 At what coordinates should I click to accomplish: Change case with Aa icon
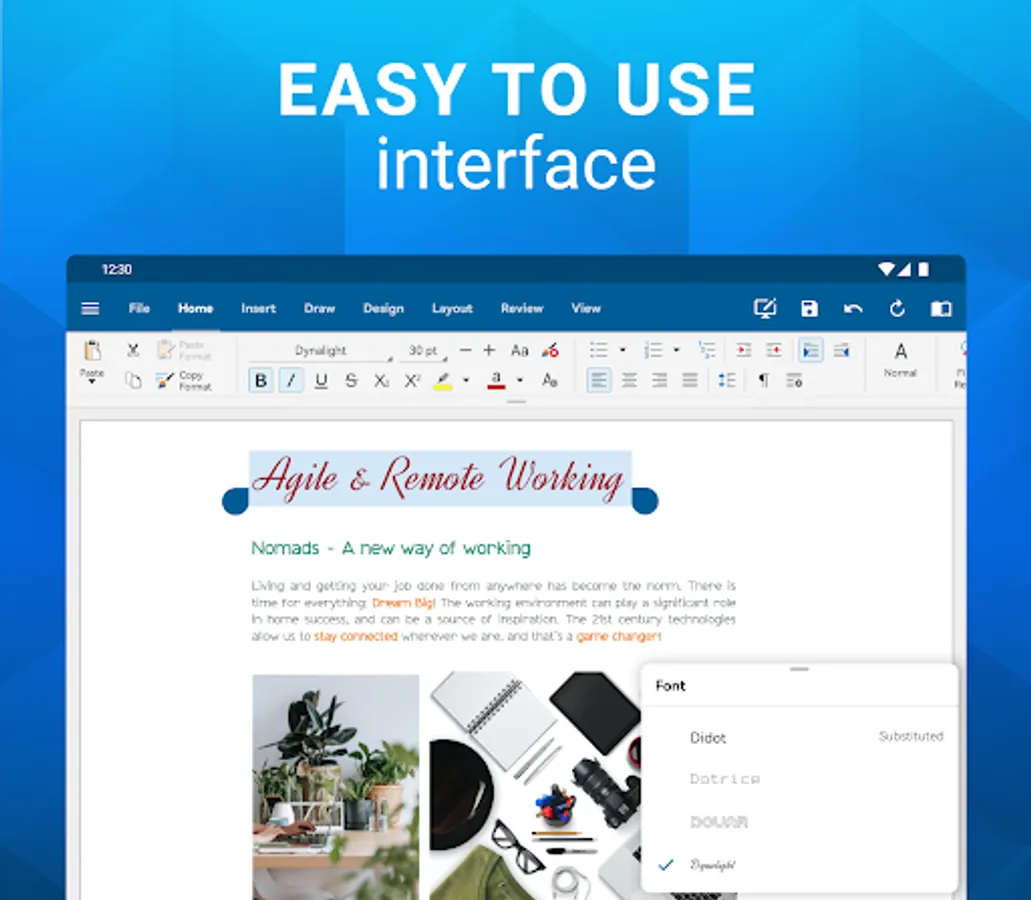(520, 350)
